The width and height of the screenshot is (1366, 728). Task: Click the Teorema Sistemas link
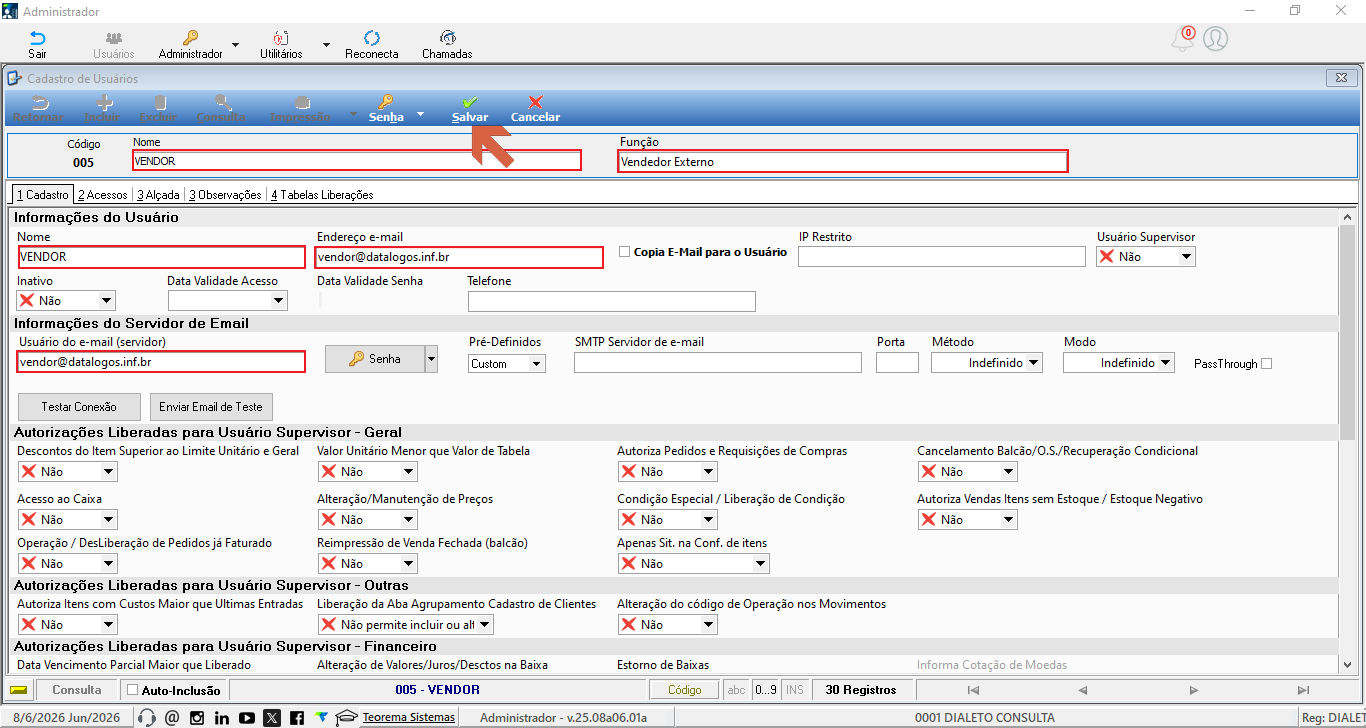(x=408, y=717)
